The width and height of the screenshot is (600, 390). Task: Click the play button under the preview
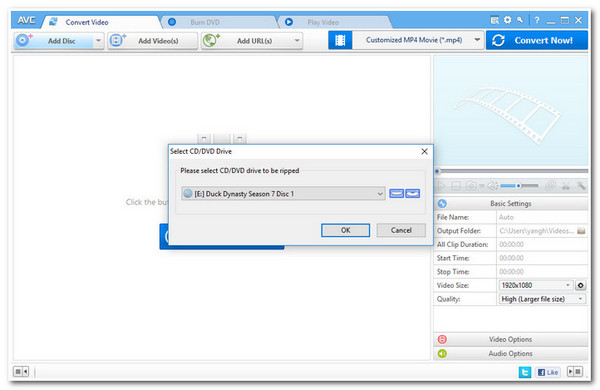click(442, 186)
